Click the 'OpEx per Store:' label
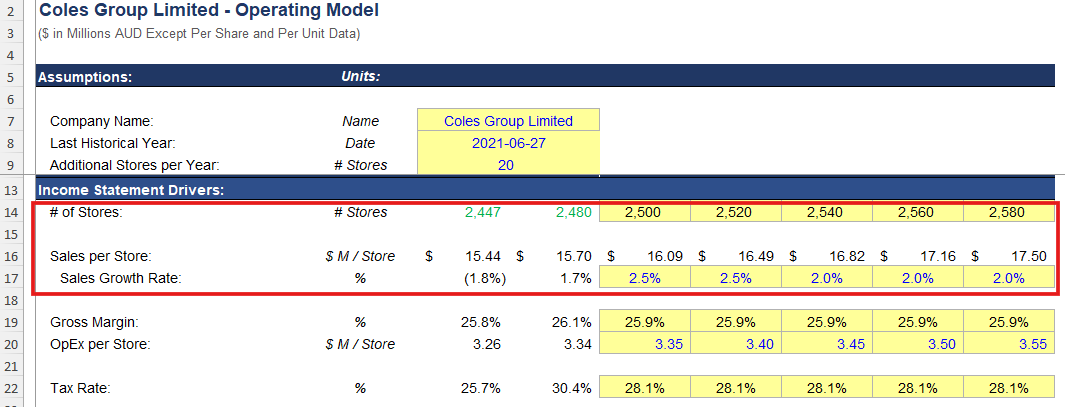The height and width of the screenshot is (407, 1065). point(100,344)
